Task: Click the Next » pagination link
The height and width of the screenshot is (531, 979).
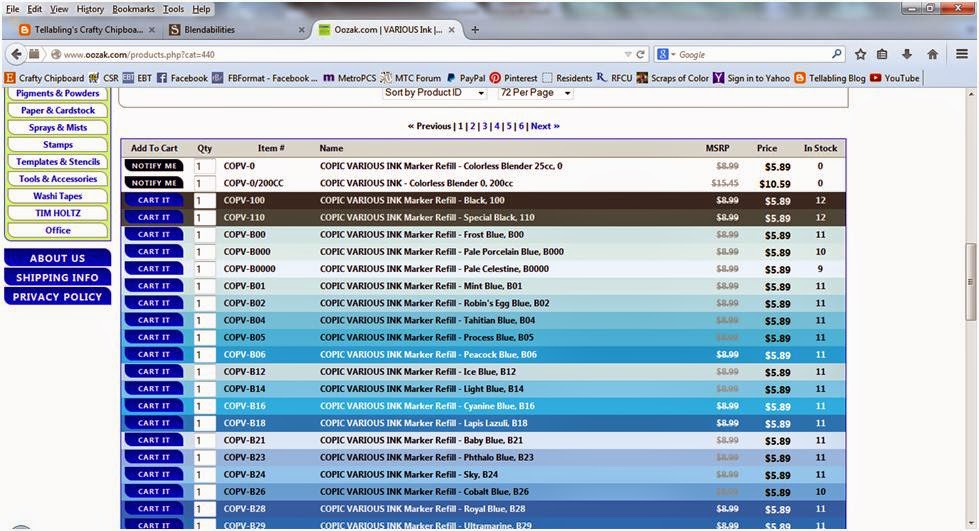Action: pos(545,126)
